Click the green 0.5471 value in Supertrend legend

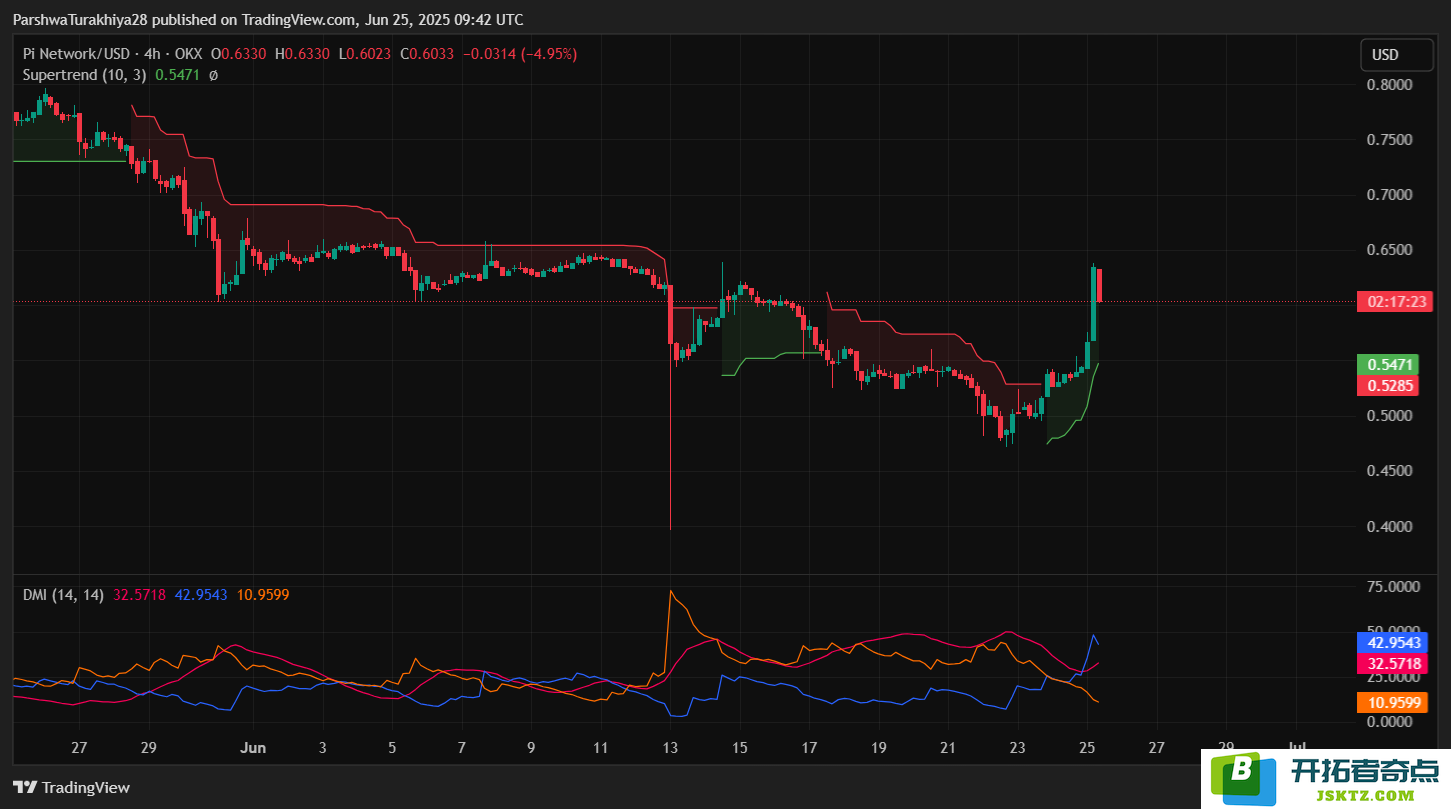coord(177,75)
